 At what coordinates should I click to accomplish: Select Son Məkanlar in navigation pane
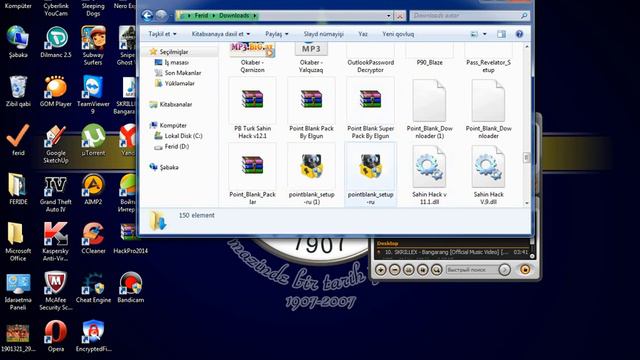(183, 73)
